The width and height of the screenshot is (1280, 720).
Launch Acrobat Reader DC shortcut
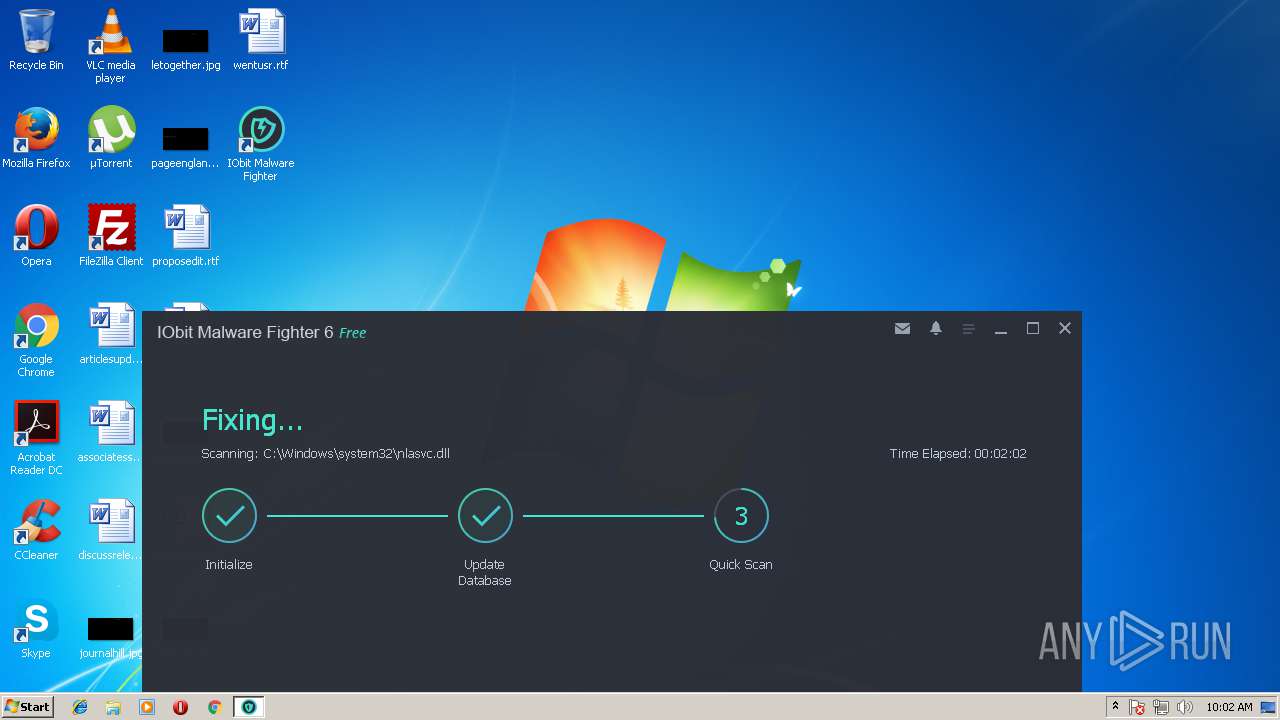pos(36,438)
